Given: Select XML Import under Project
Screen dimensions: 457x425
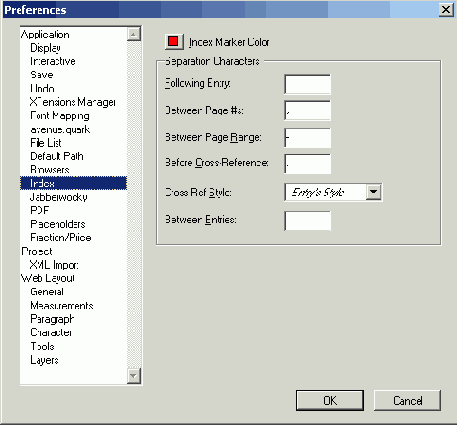Looking at the screenshot, I should pos(54,265).
